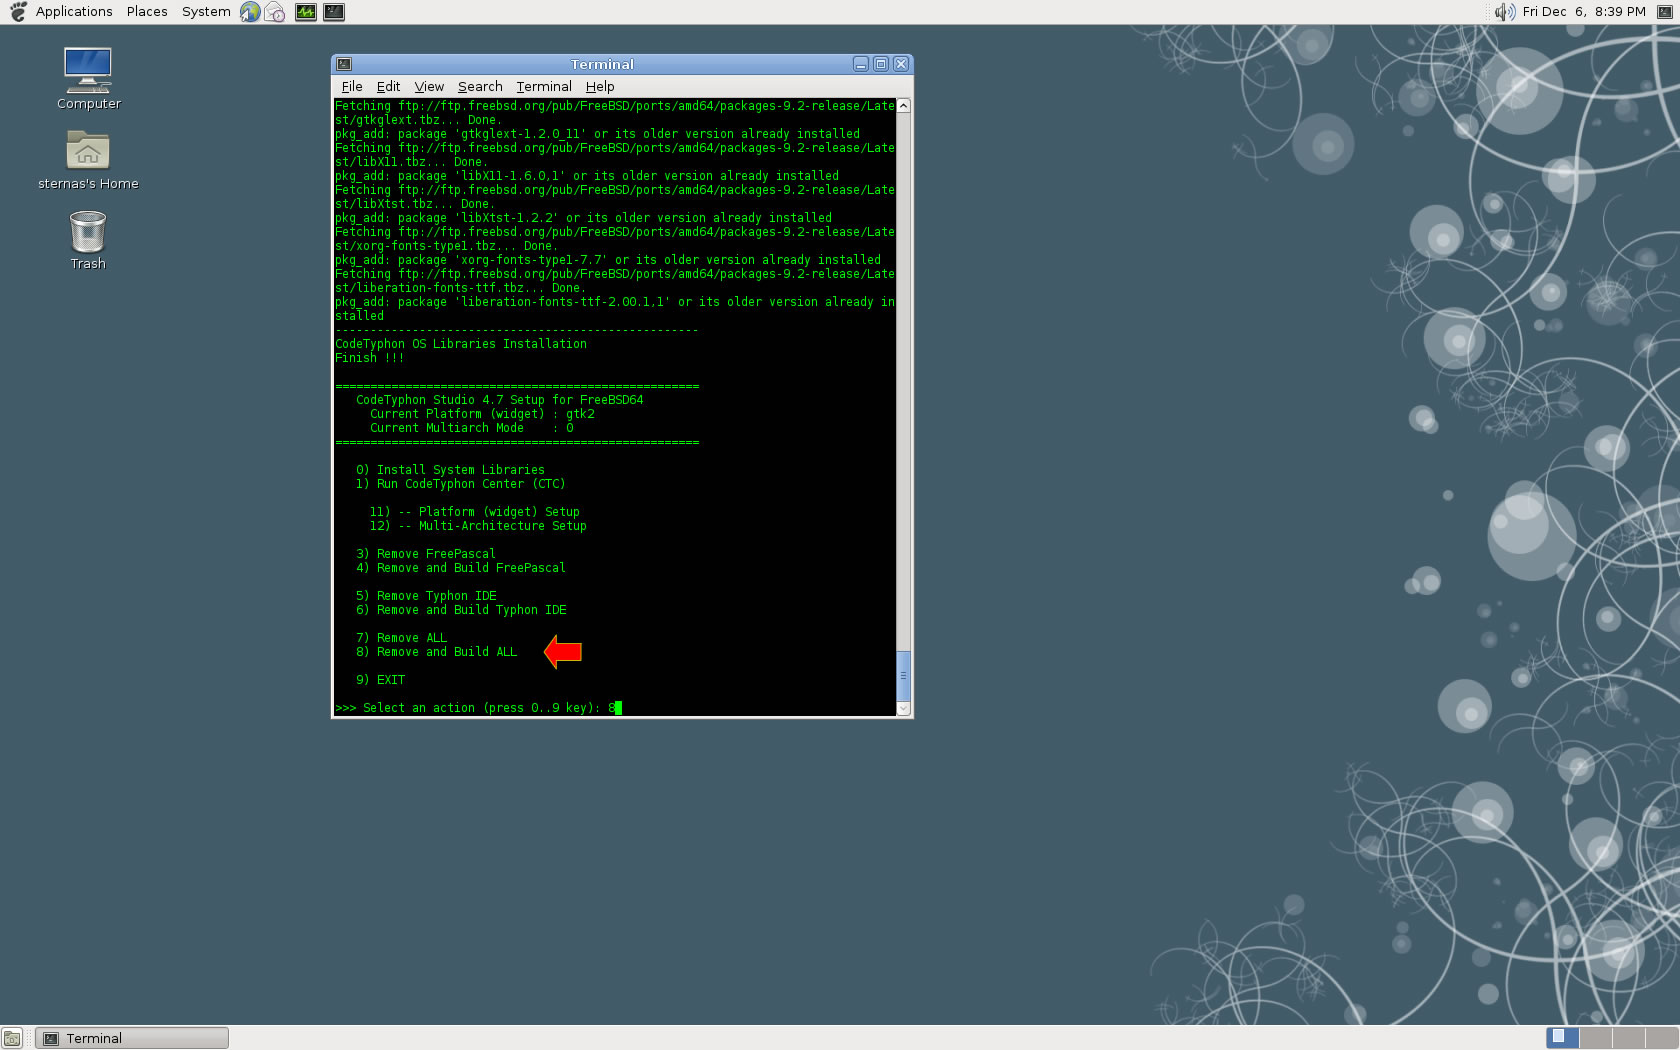Click the terminal scrollbar up arrow
This screenshot has width=1680, height=1050.
(x=903, y=105)
